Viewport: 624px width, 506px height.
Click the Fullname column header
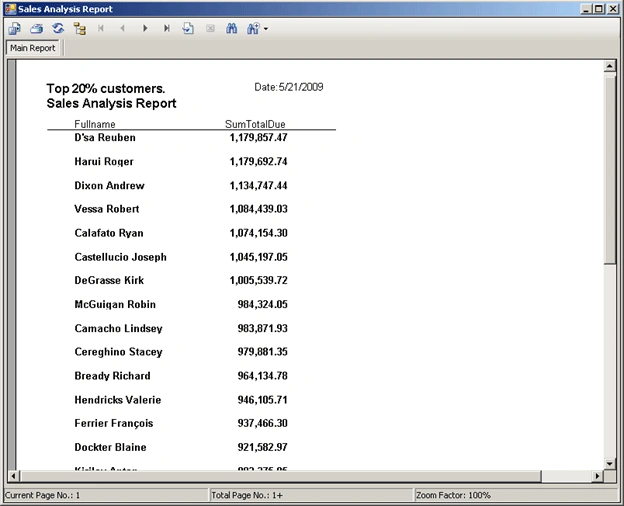(x=95, y=124)
